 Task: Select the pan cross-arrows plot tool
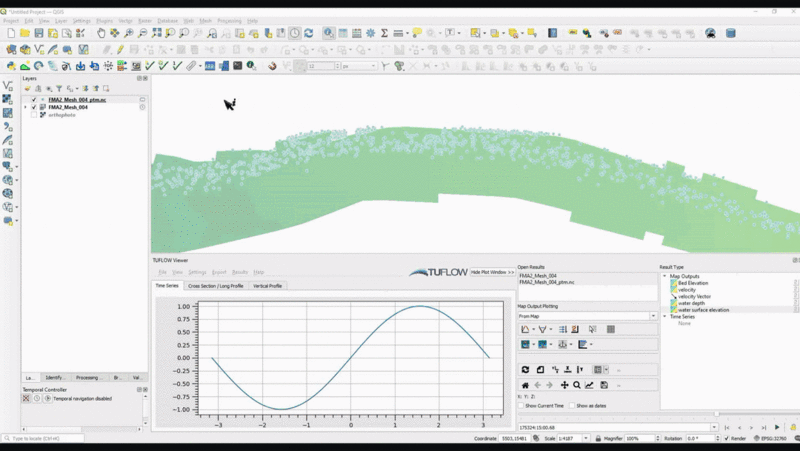point(564,385)
